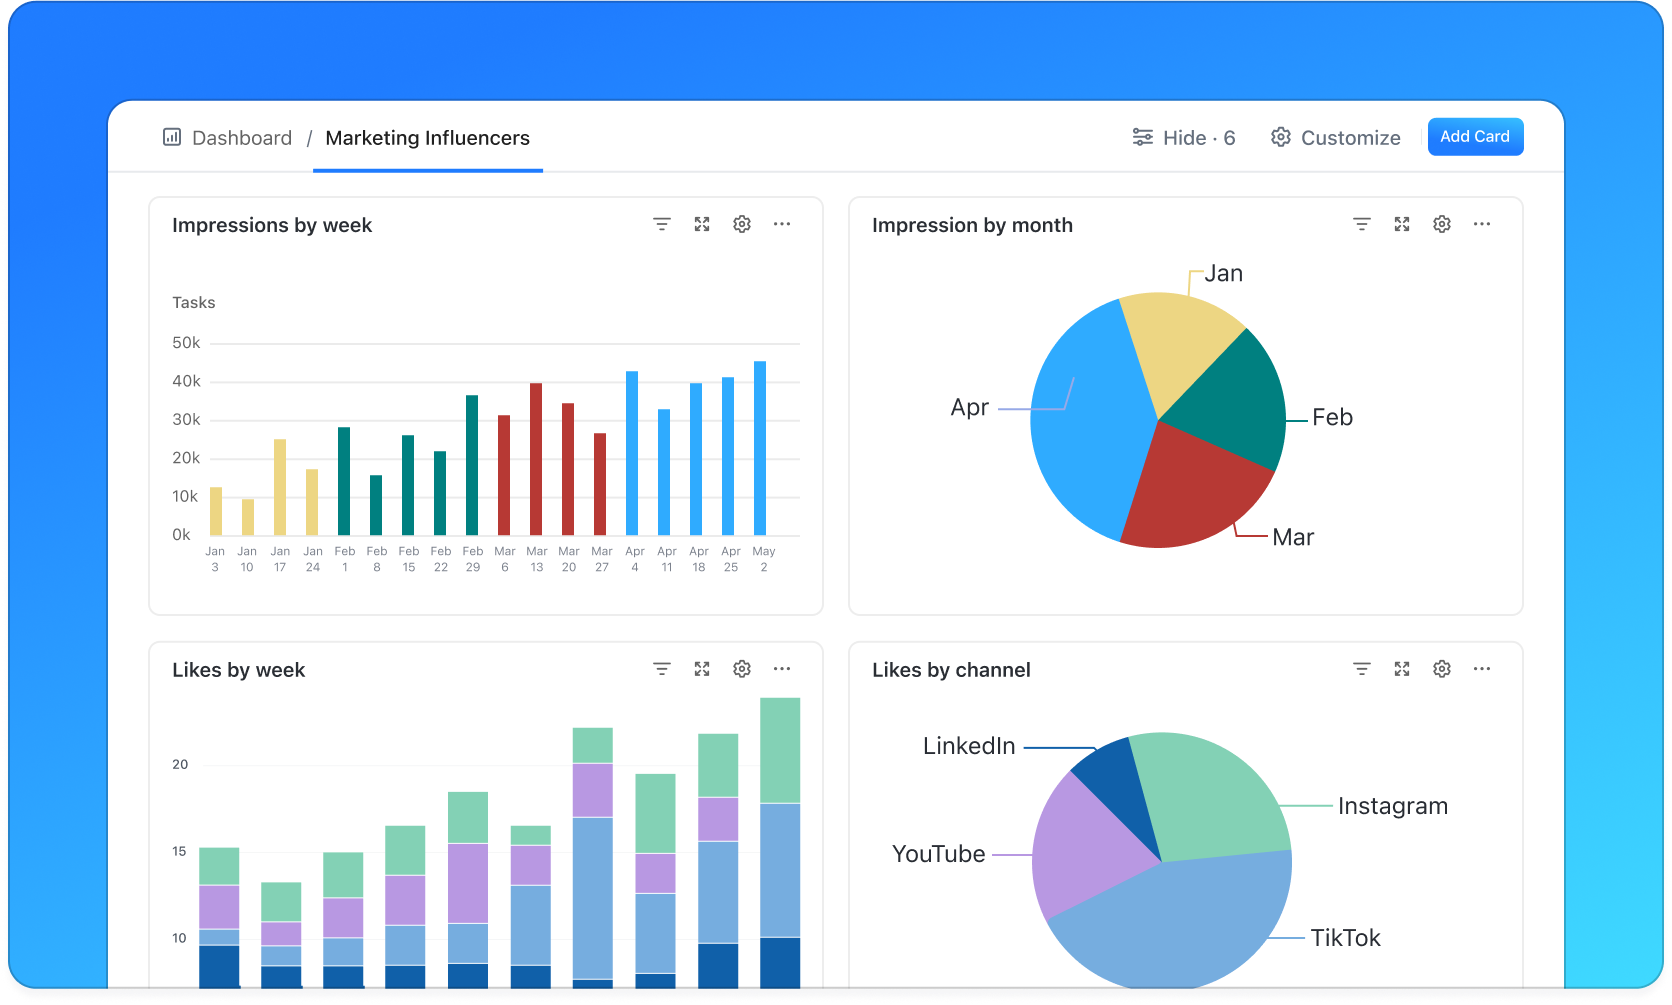Open more options menu on Impression by month
Screen dimensions: 1672x1005
click(x=1481, y=224)
